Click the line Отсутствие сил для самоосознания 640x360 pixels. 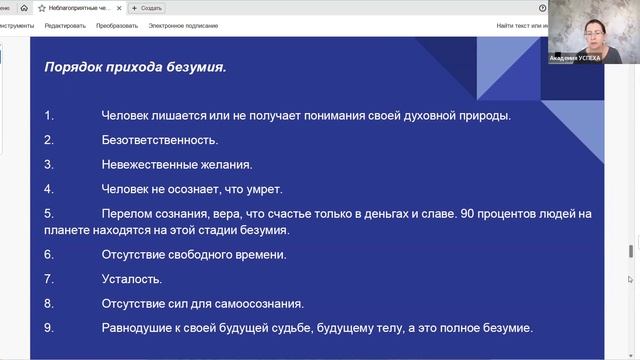coord(202,304)
